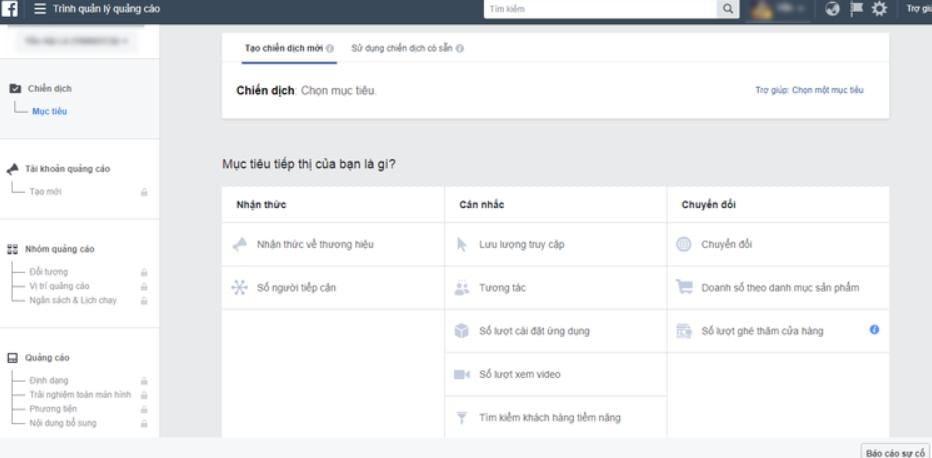Choose Số người tiếp cận objective
This screenshot has height=458, width=932.
(x=333, y=288)
